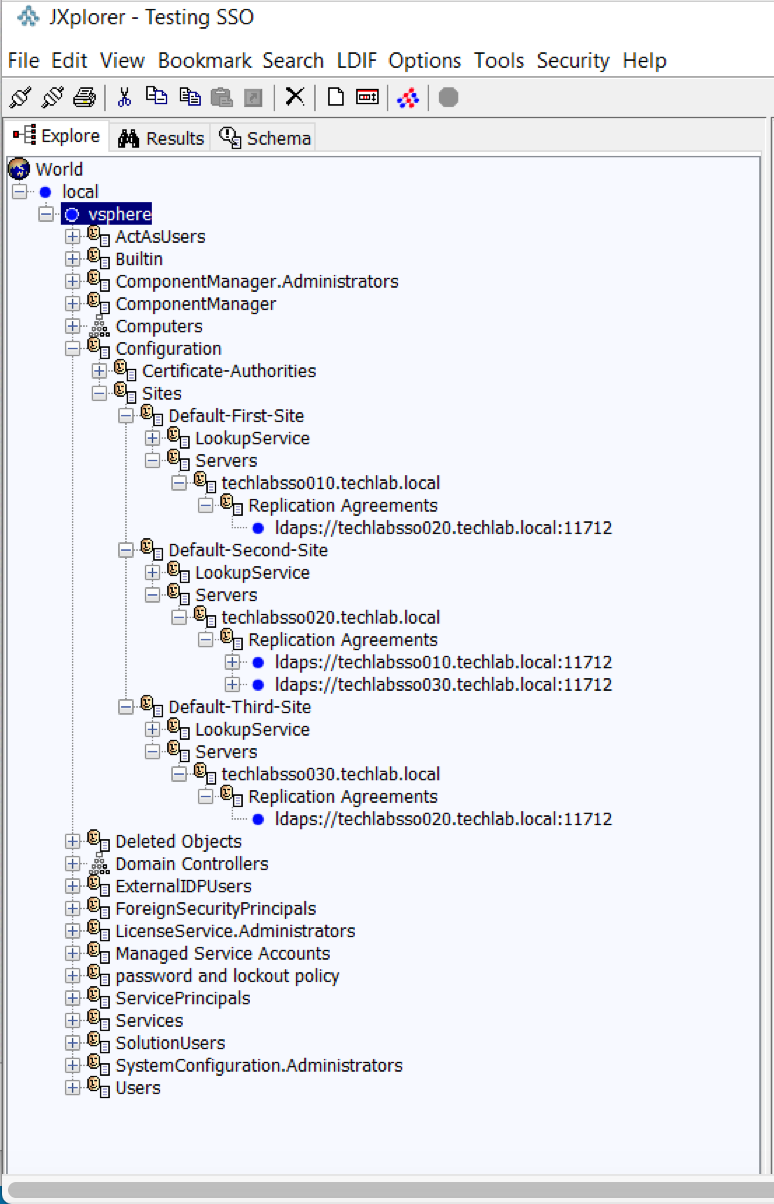Screen dimensions: 774x1204
Task: Select the Explore tab
Action: click(x=56, y=136)
